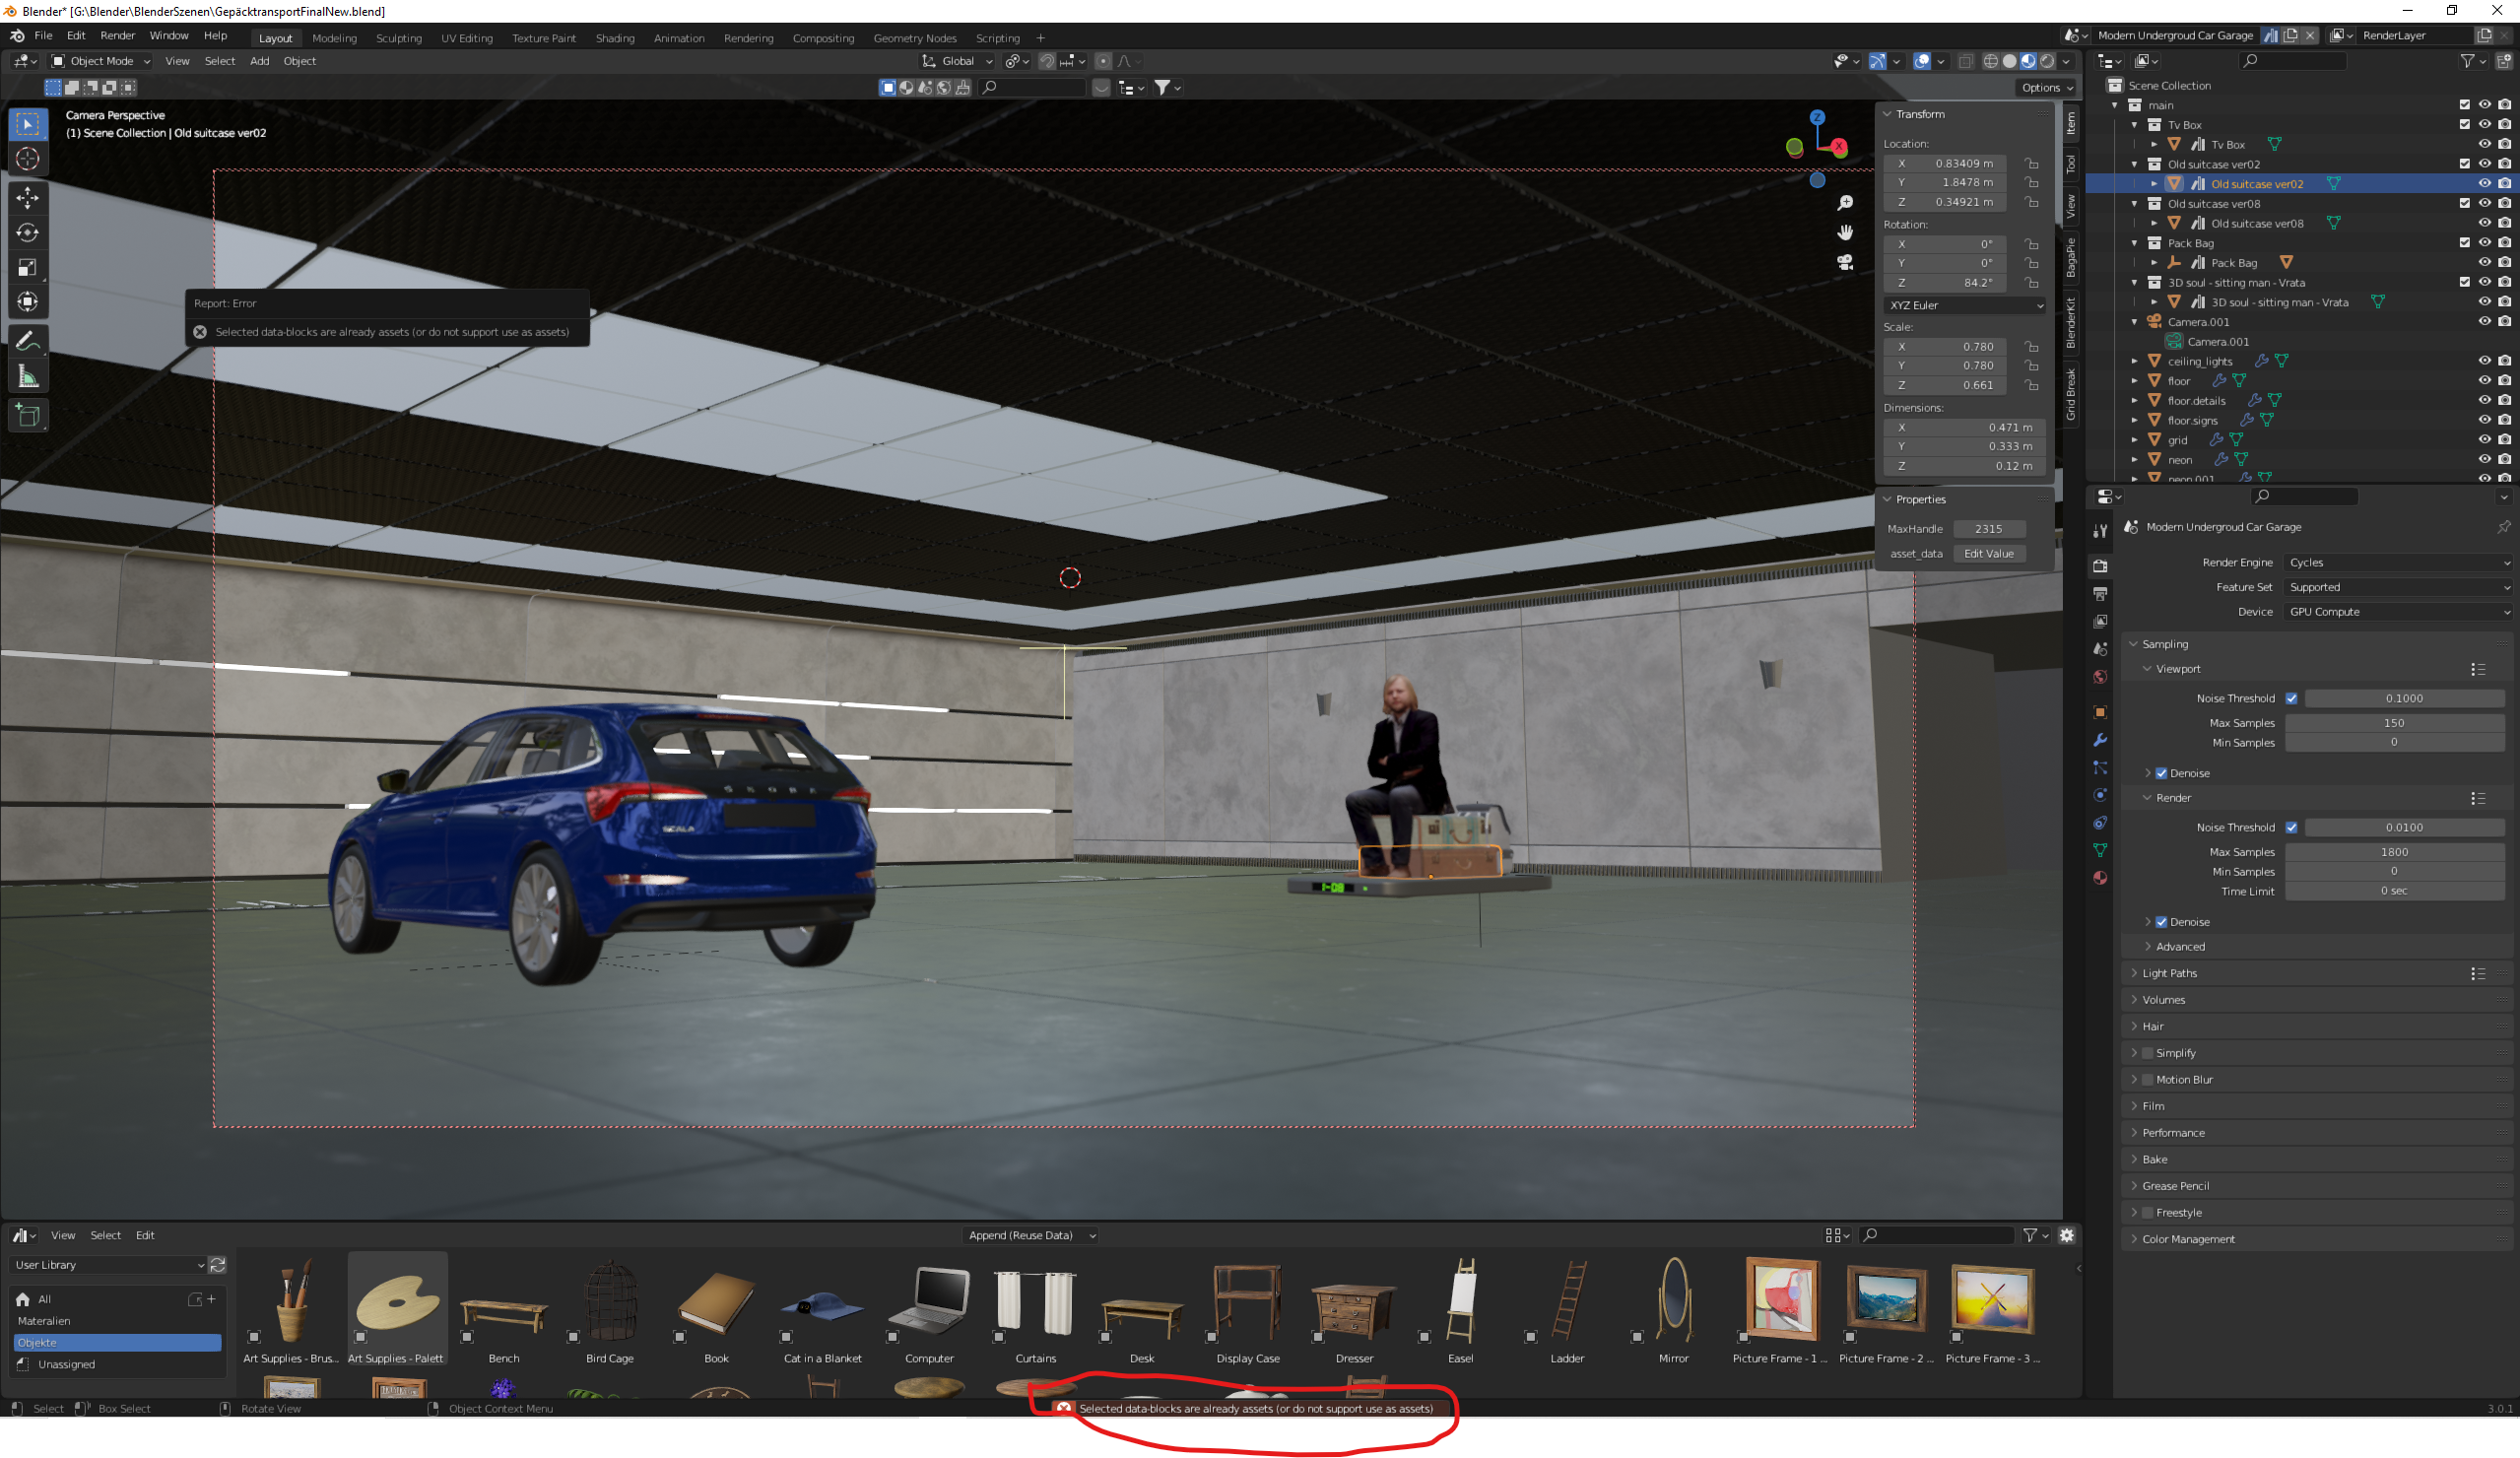Viewport: 2520px width, 1458px height.
Task: Activate the Cursor tool
Action: pos(28,159)
